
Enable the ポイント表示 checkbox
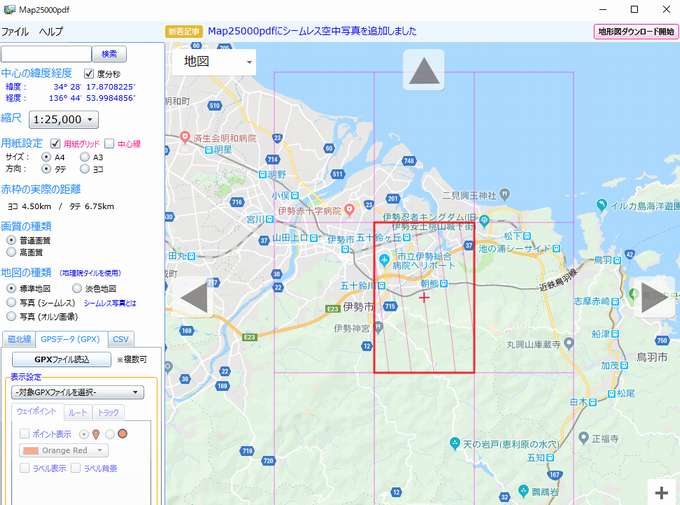(25, 433)
